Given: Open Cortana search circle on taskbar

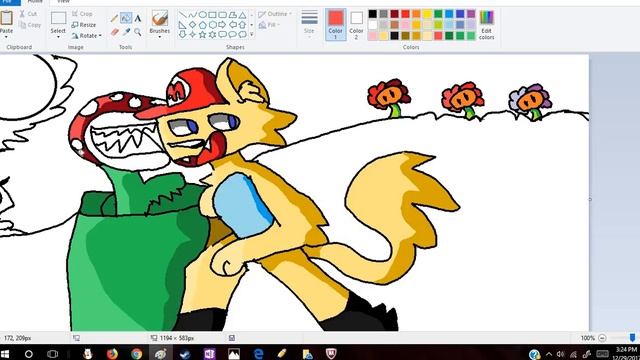Looking at the screenshot, I should point(29,354).
